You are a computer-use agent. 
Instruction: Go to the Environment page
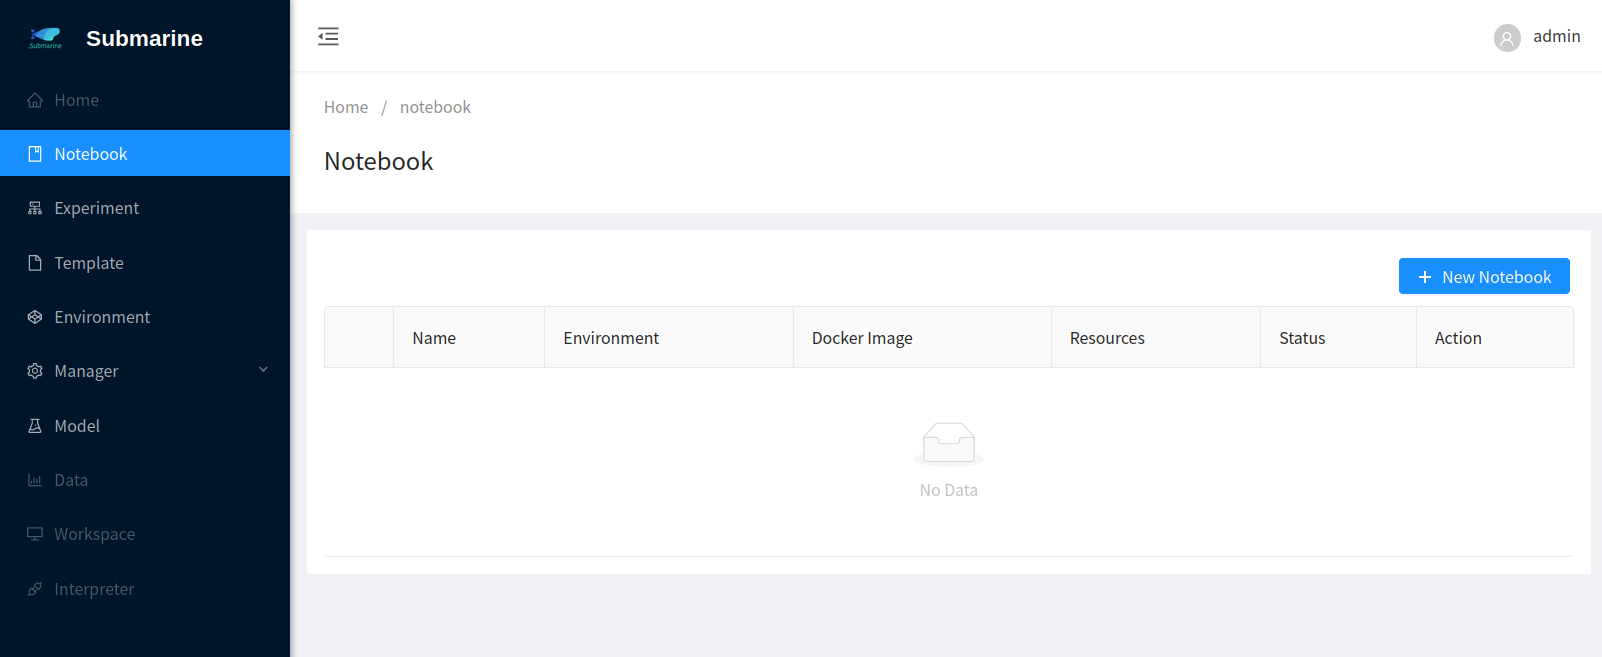click(x=102, y=317)
